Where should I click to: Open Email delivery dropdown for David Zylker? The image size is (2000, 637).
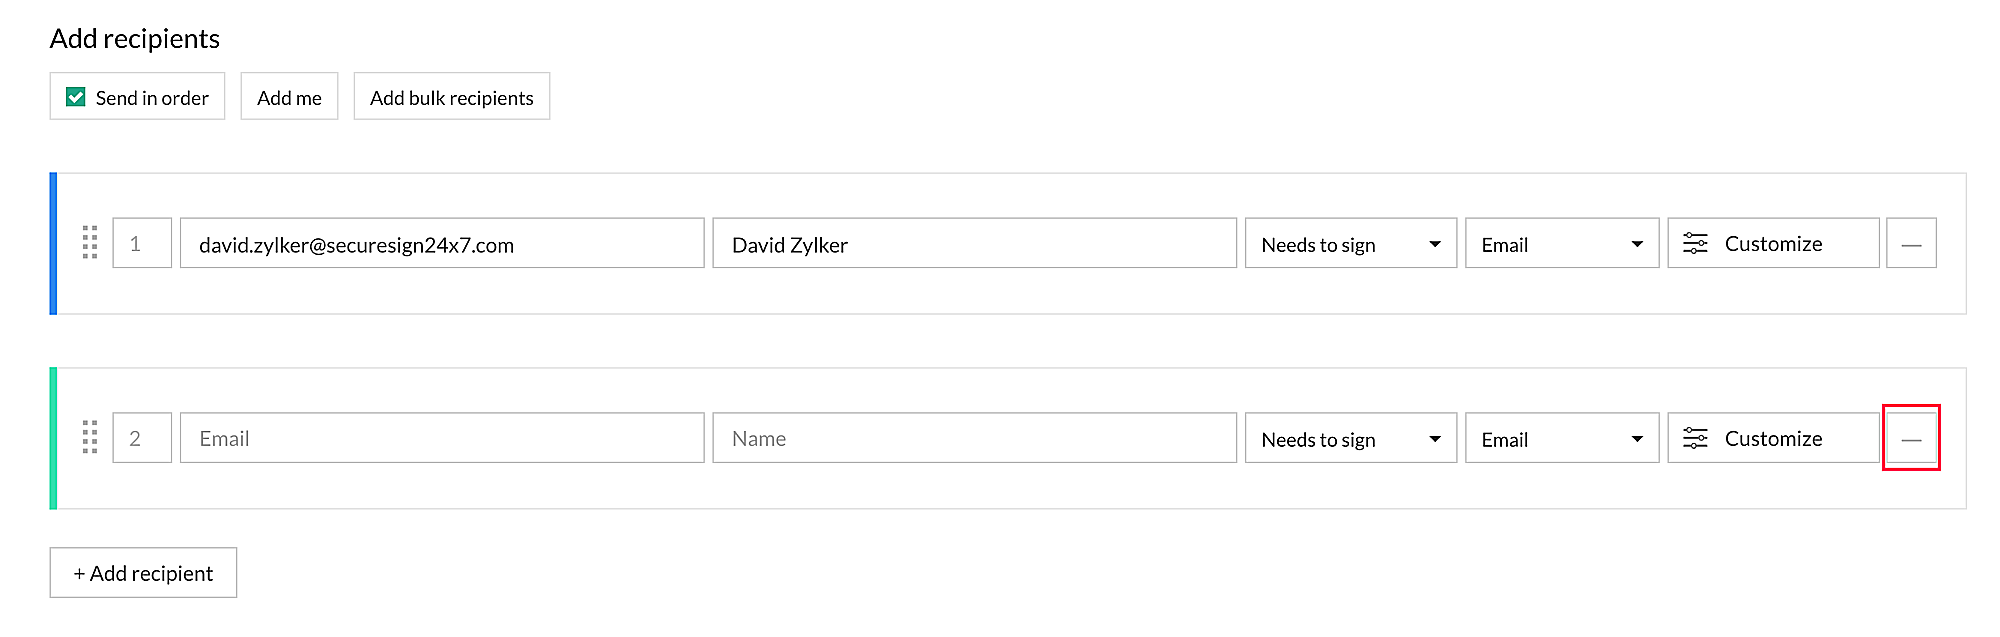pyautogui.click(x=1562, y=244)
